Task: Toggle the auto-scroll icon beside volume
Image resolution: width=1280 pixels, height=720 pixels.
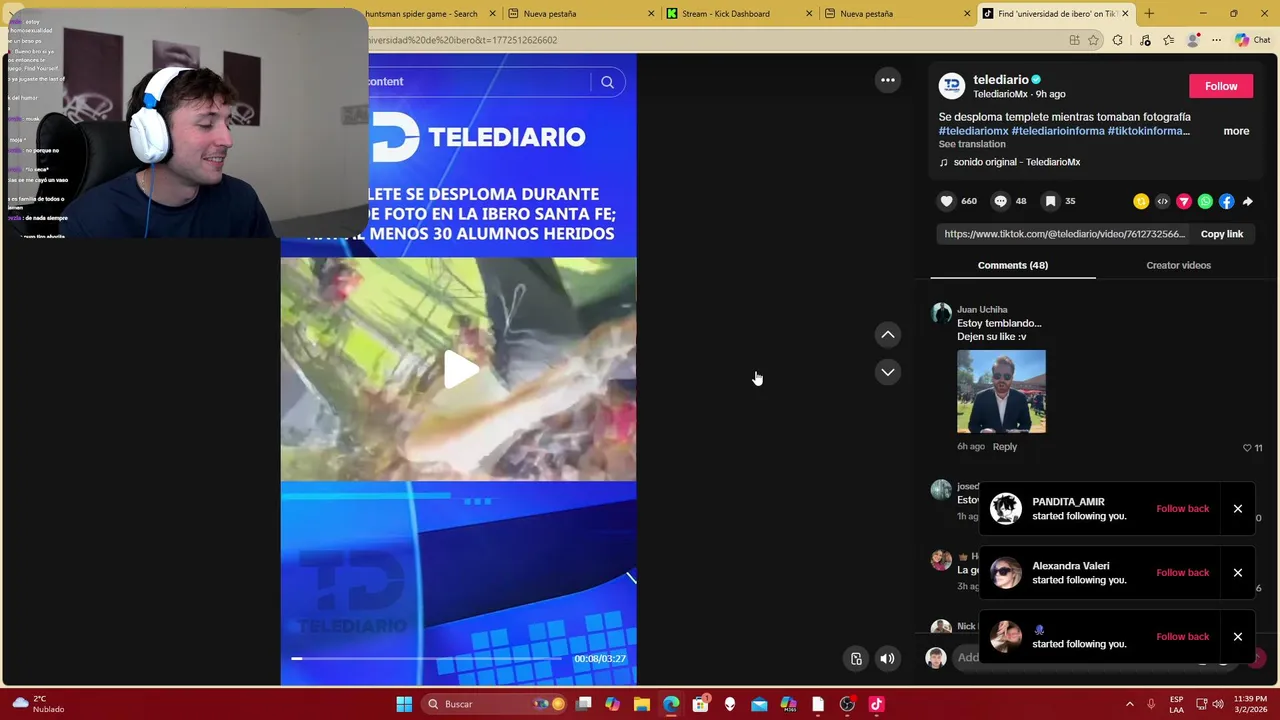Action: pyautogui.click(x=856, y=658)
